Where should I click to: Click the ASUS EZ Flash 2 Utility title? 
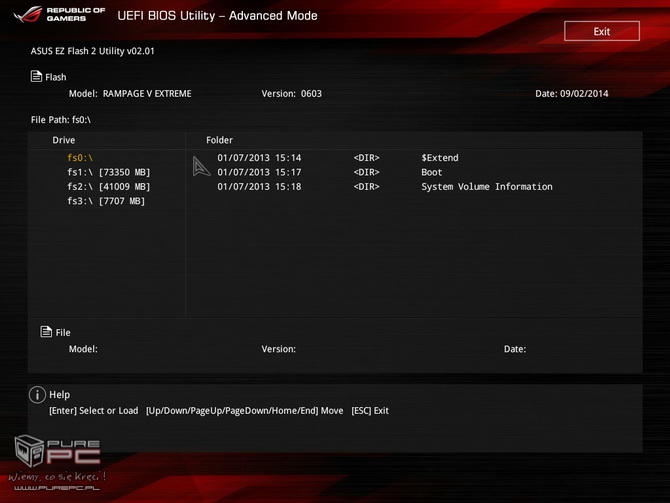point(92,51)
